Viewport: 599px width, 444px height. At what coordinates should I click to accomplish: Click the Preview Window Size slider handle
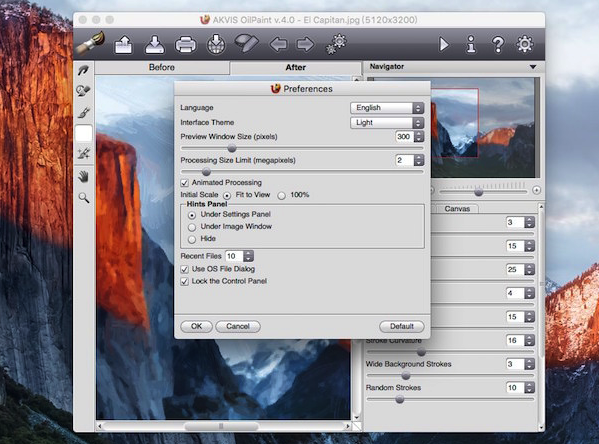pos(232,148)
